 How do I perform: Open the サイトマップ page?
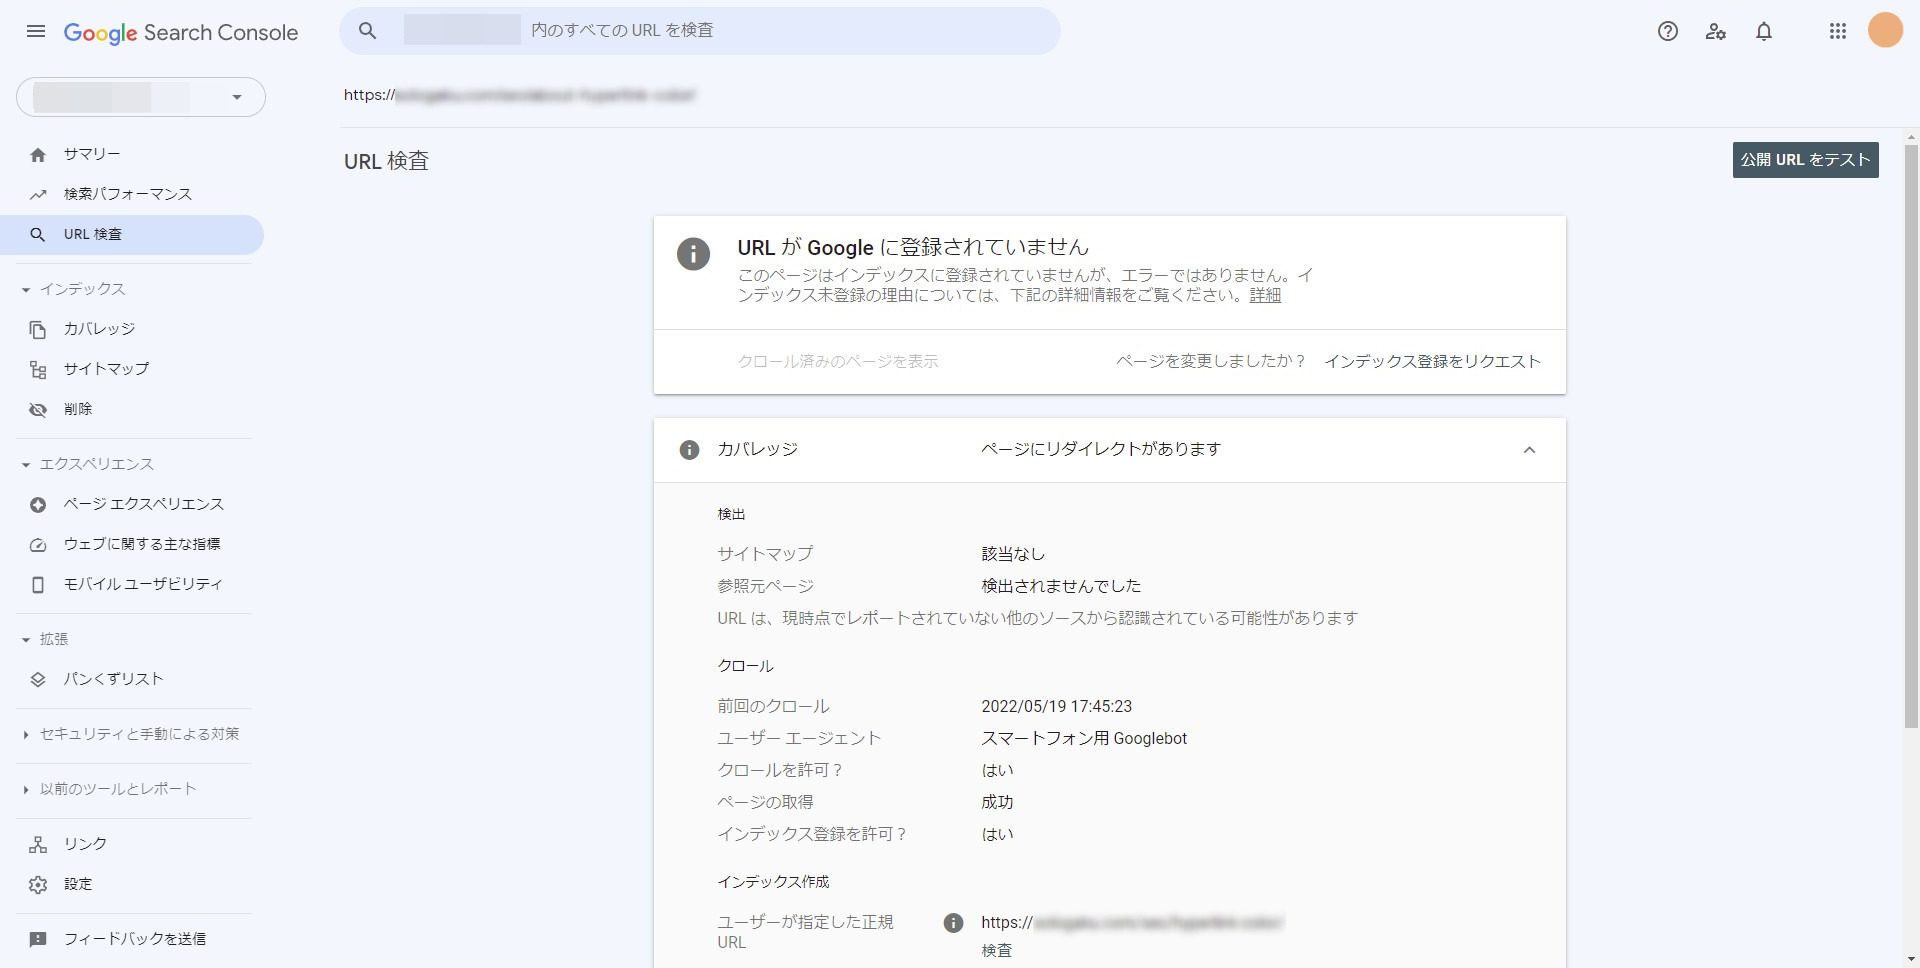pyautogui.click(x=106, y=369)
